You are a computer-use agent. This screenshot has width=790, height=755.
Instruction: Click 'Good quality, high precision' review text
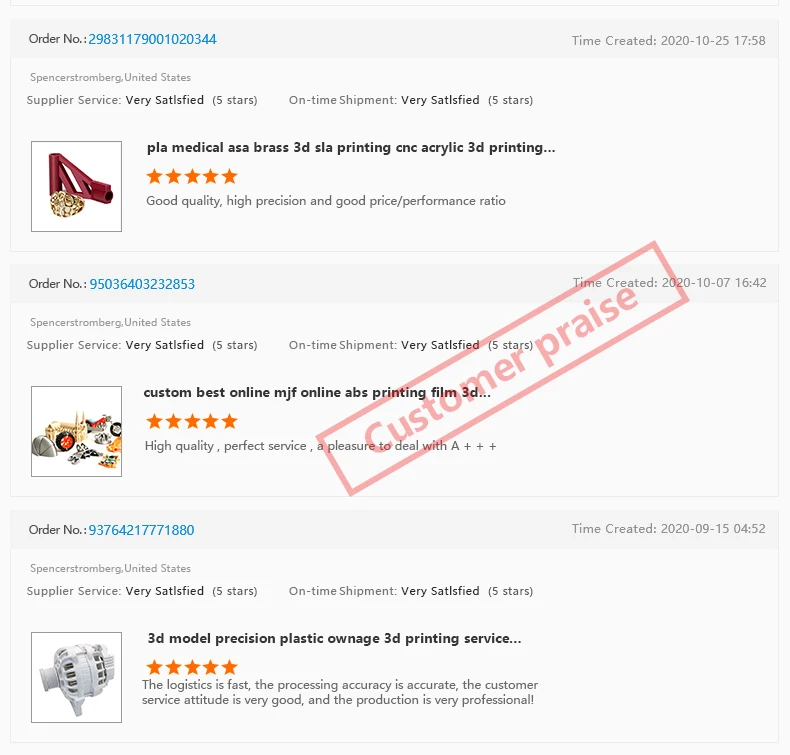click(326, 201)
